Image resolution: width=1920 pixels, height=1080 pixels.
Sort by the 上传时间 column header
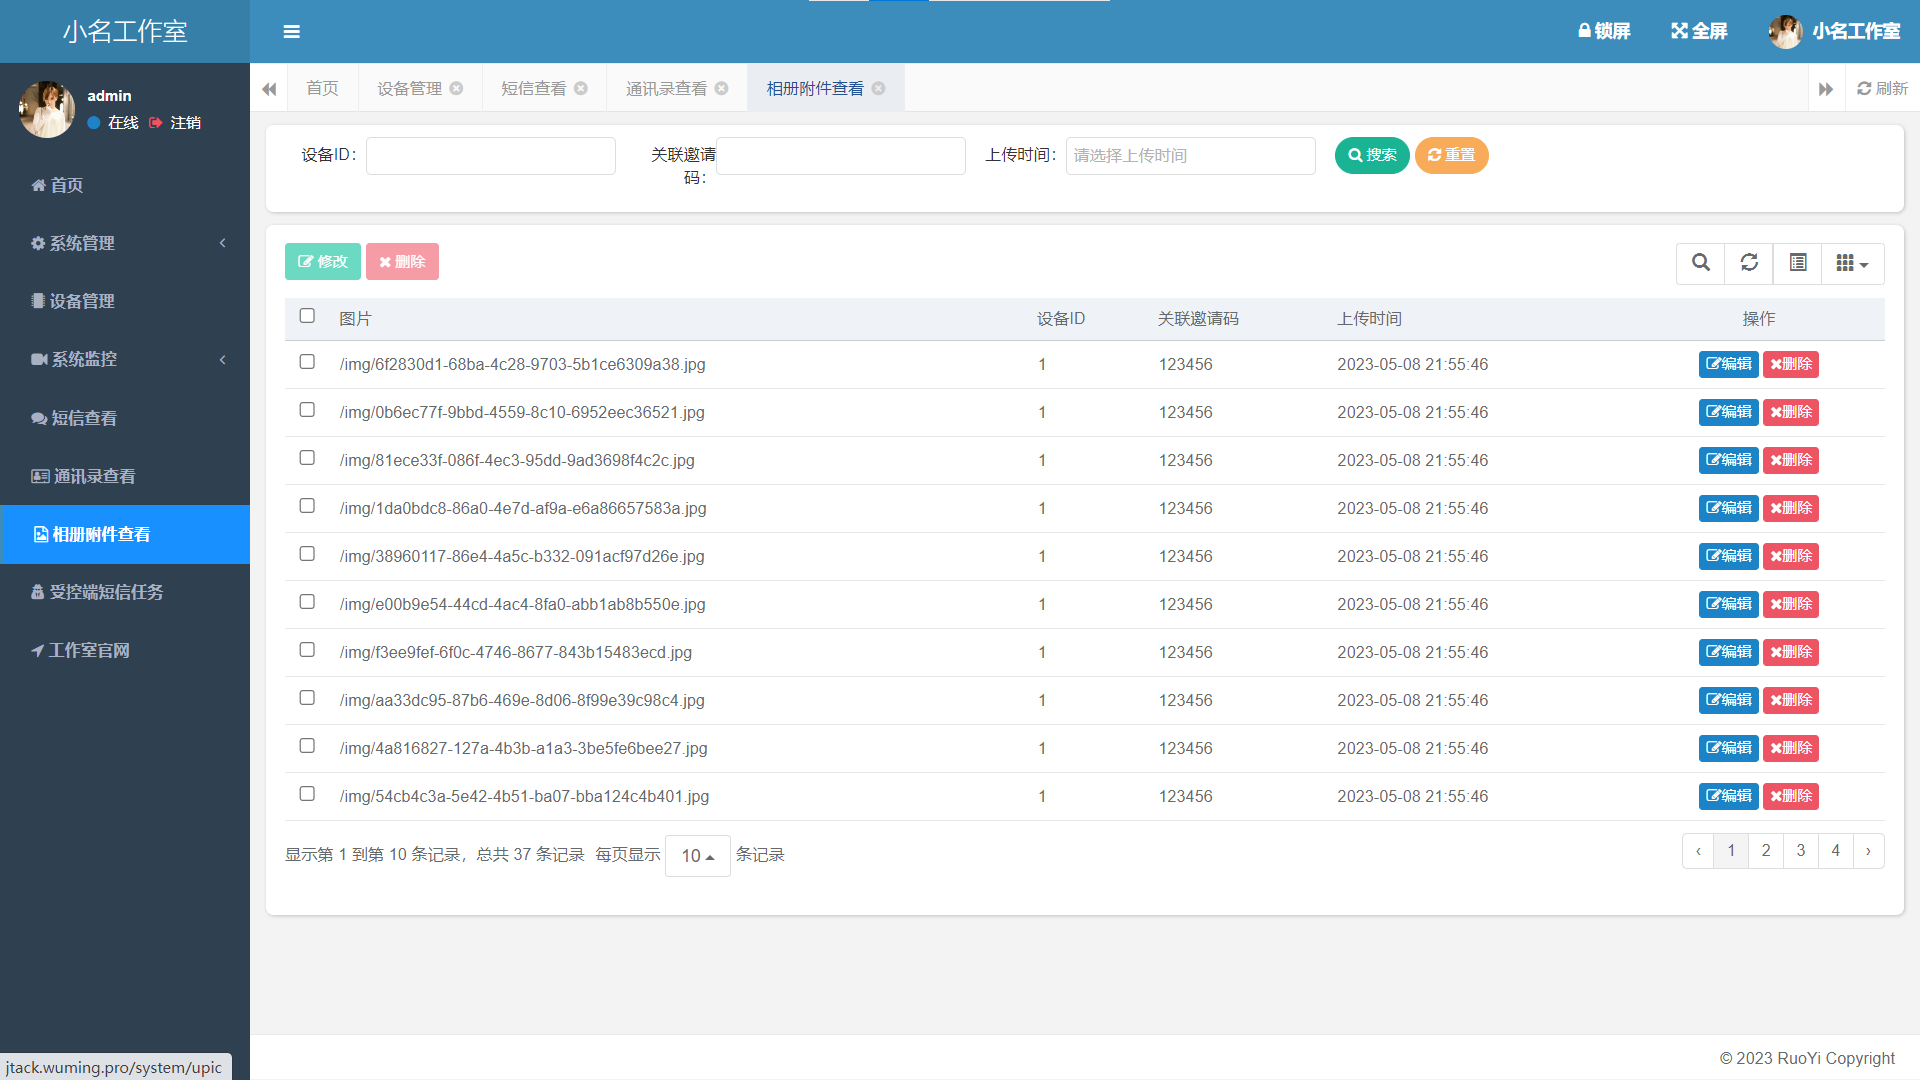pyautogui.click(x=1369, y=319)
